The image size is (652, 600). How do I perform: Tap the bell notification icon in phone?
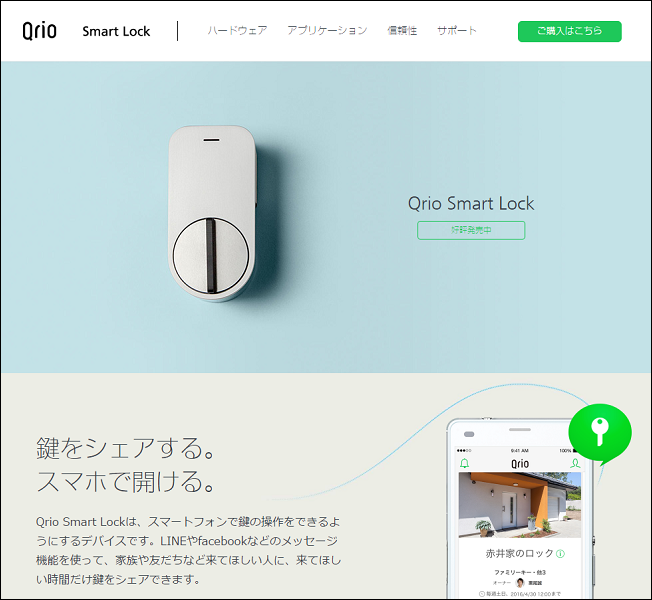(x=464, y=463)
